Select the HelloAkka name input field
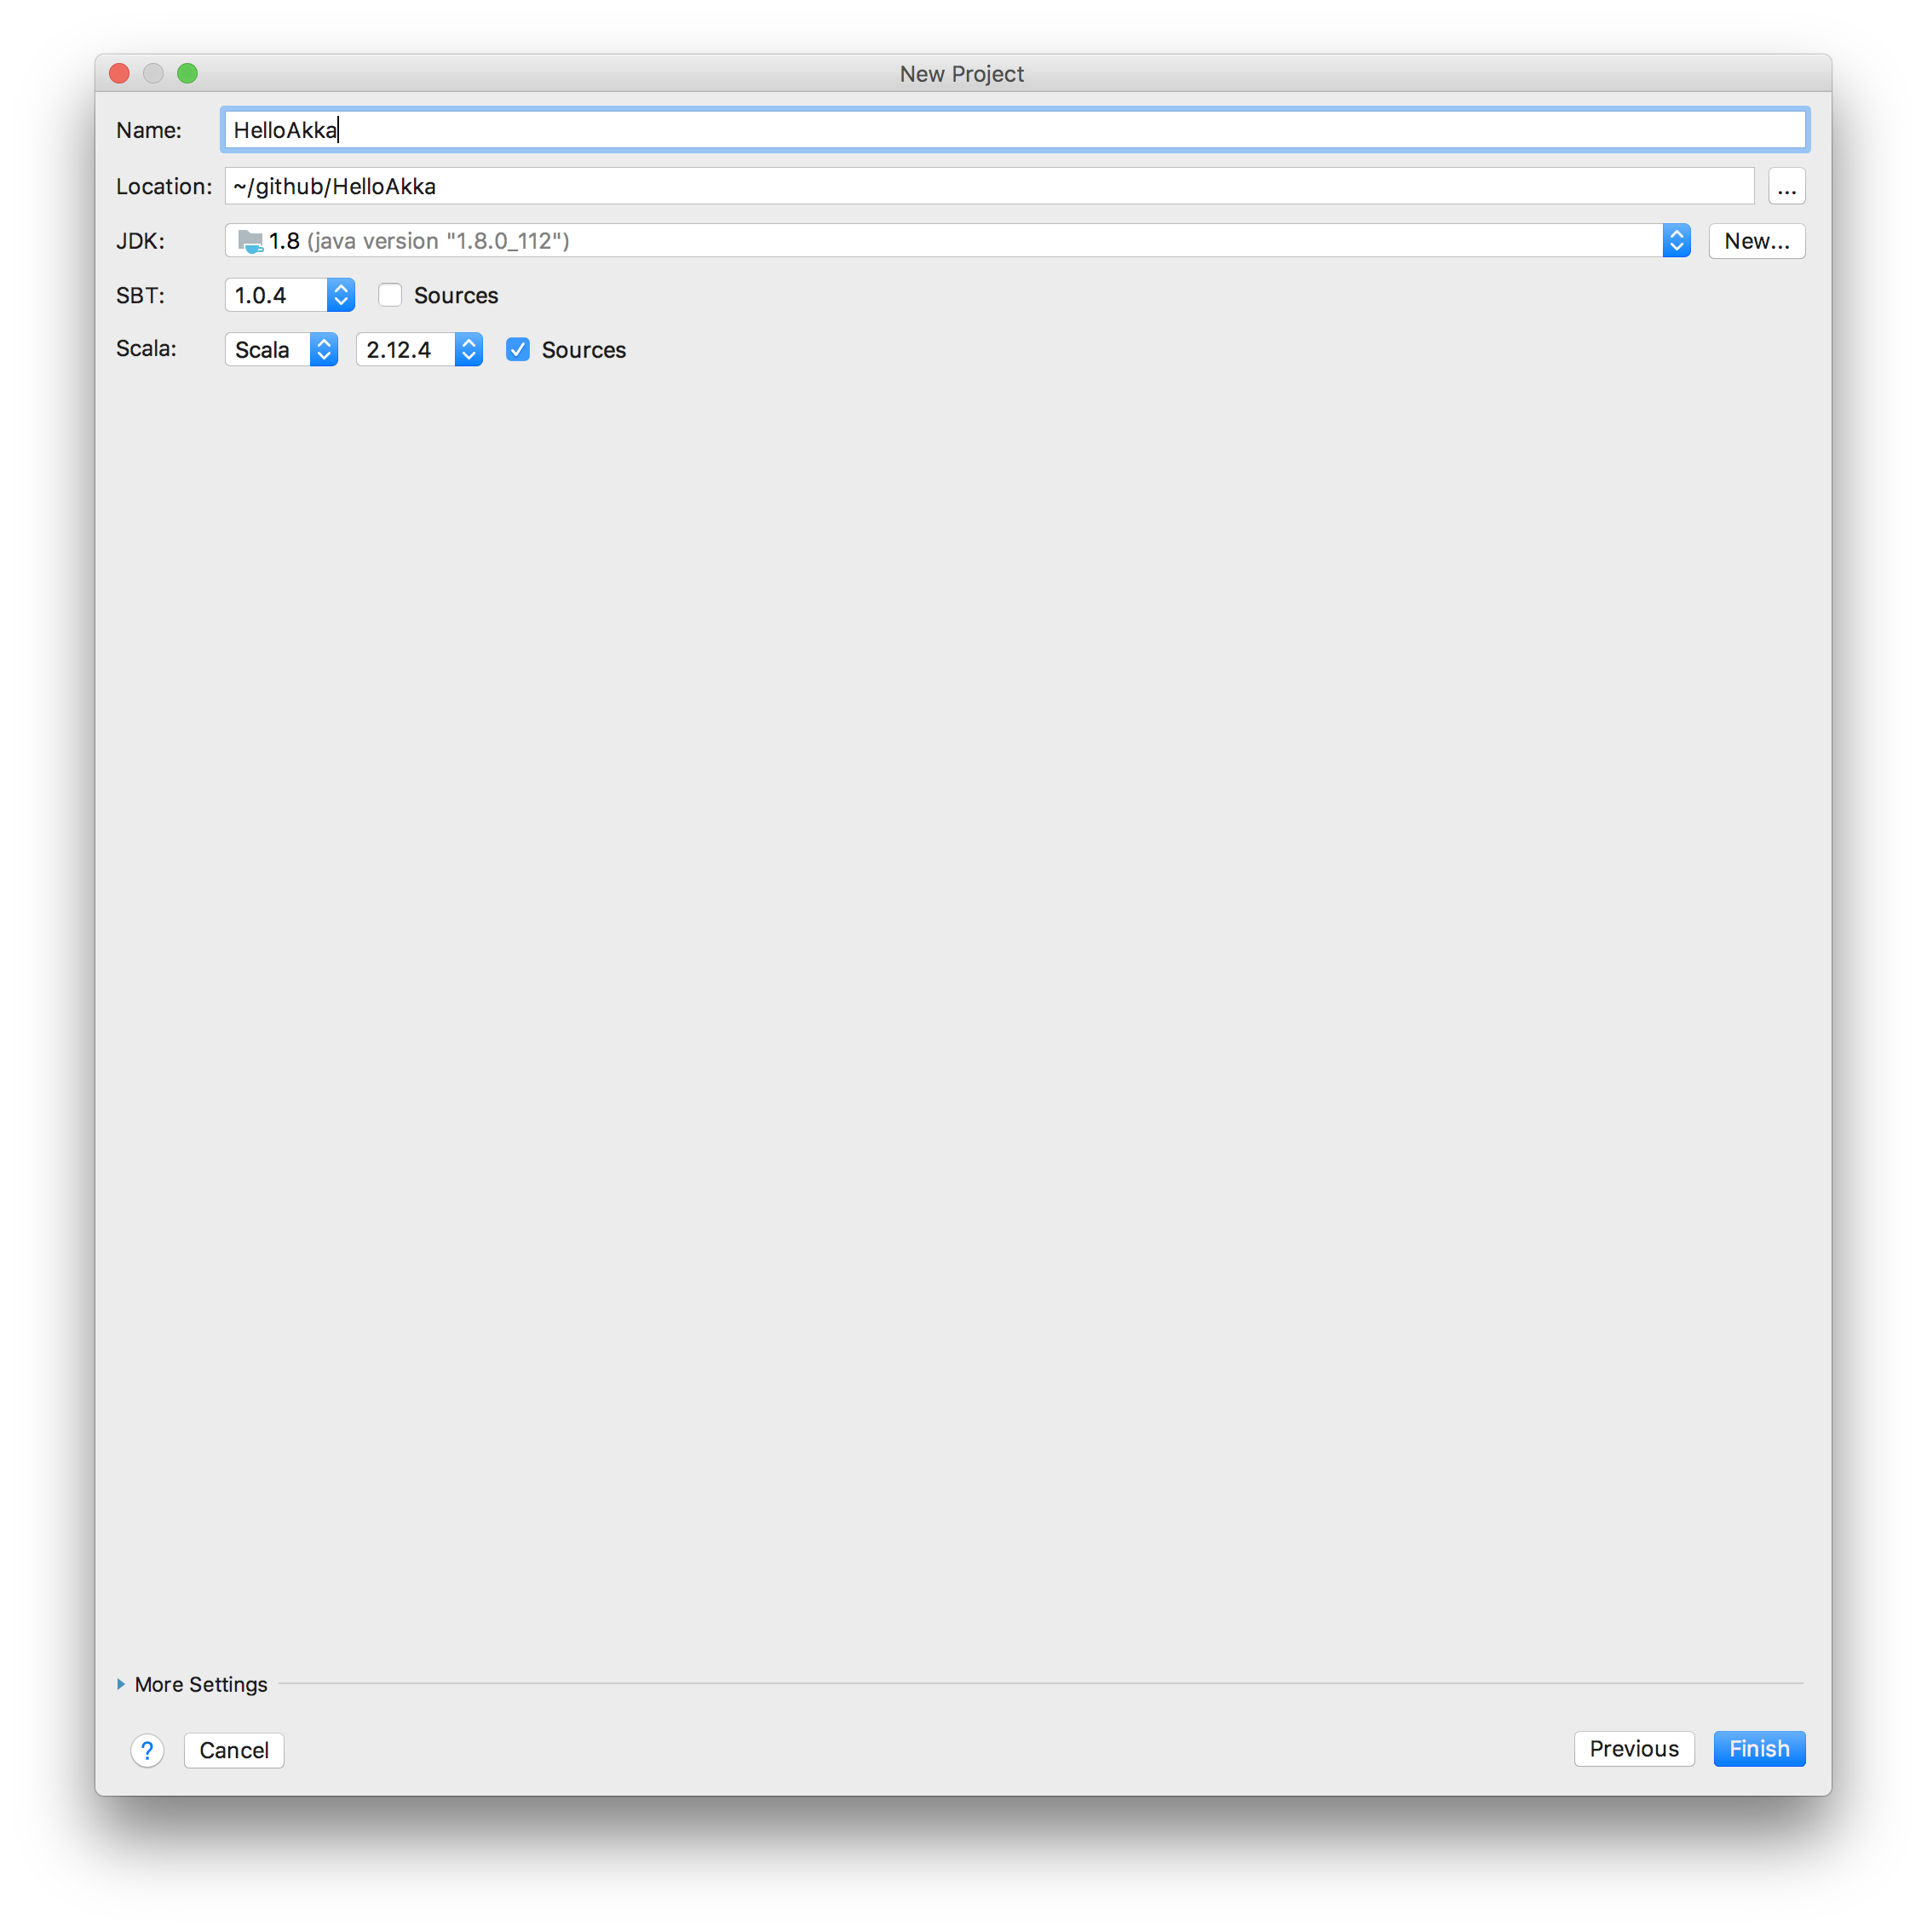 coord(1015,129)
